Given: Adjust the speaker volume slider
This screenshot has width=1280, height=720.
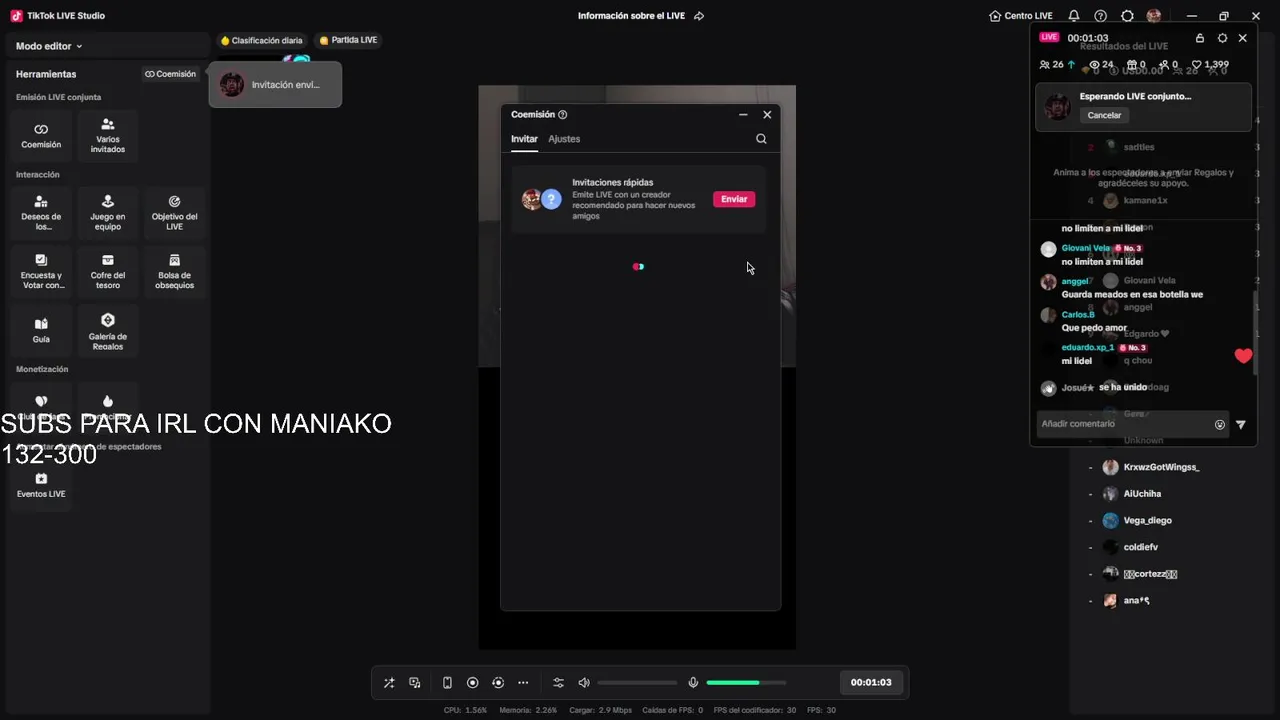Looking at the screenshot, I should (637, 683).
